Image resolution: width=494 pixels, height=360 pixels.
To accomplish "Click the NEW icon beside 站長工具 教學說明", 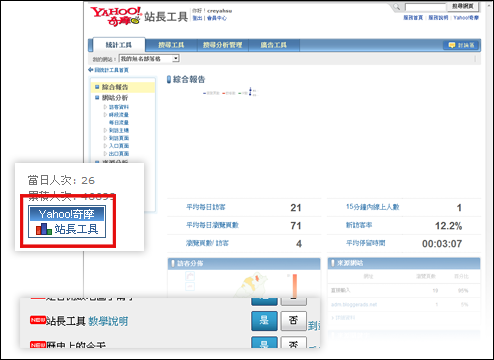I will pos(38,320).
